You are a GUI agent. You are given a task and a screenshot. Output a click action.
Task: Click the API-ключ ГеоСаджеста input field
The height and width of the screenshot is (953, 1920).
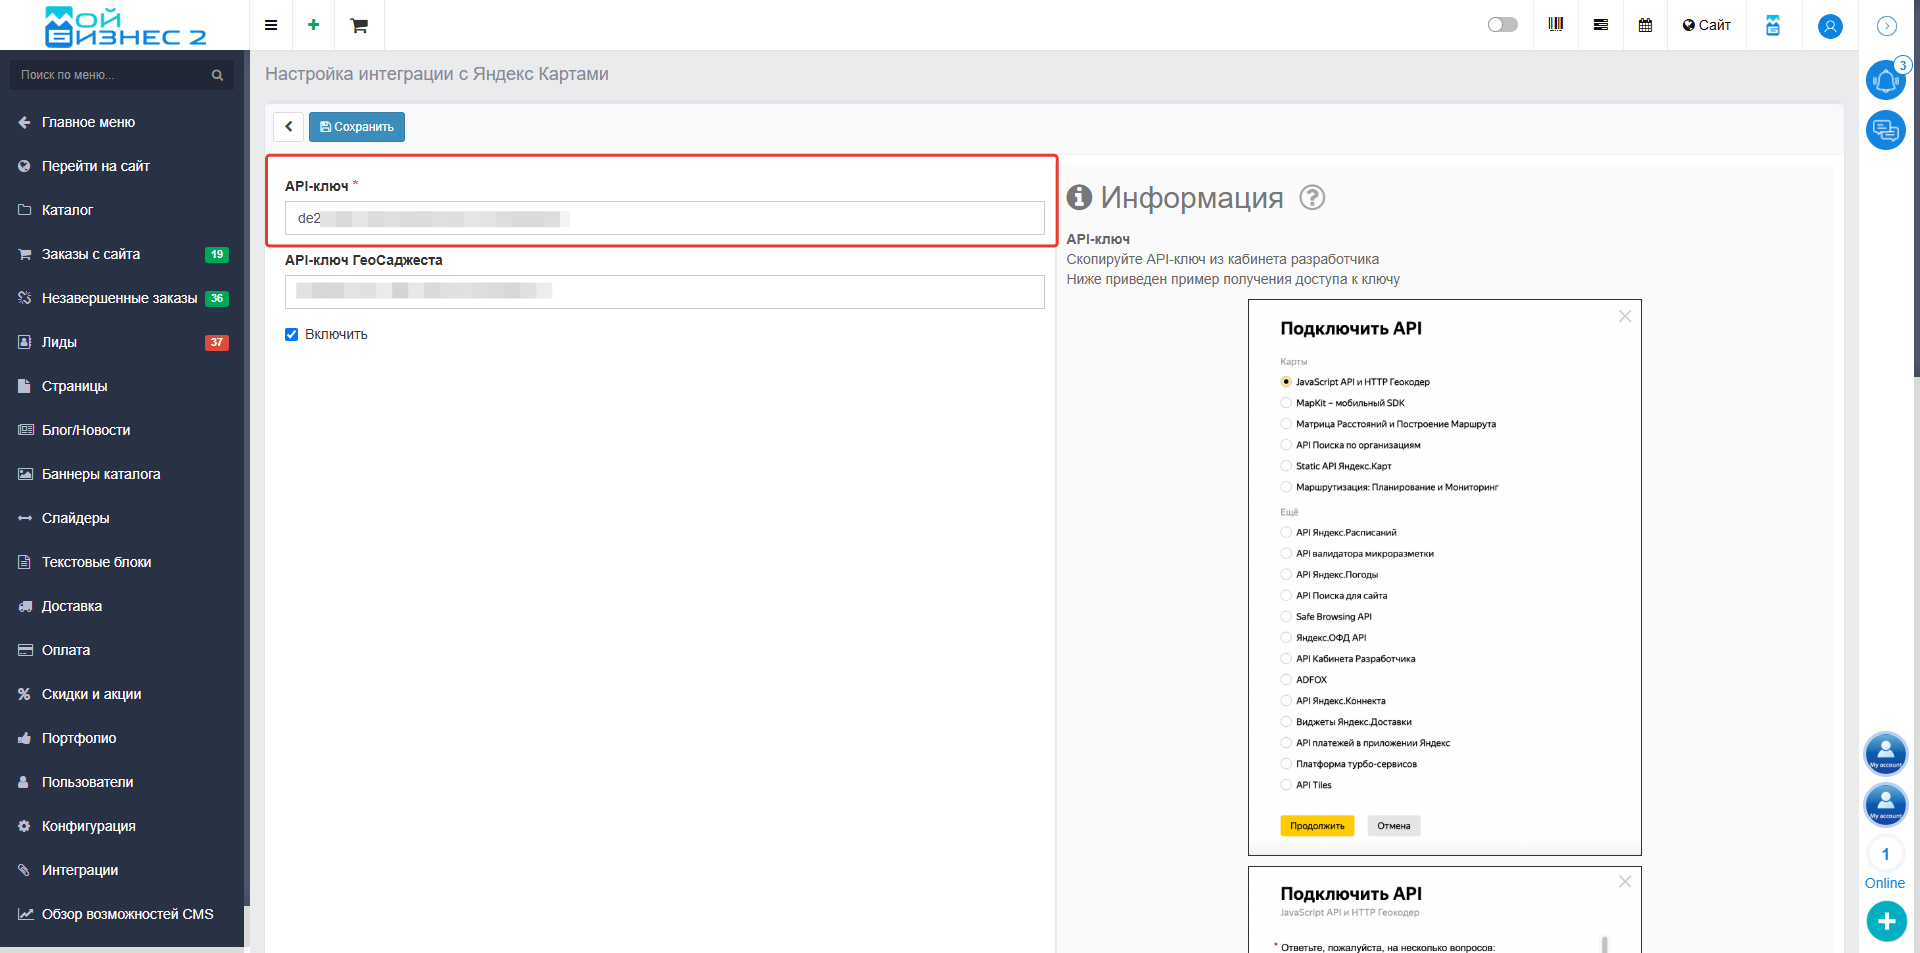[x=665, y=291]
